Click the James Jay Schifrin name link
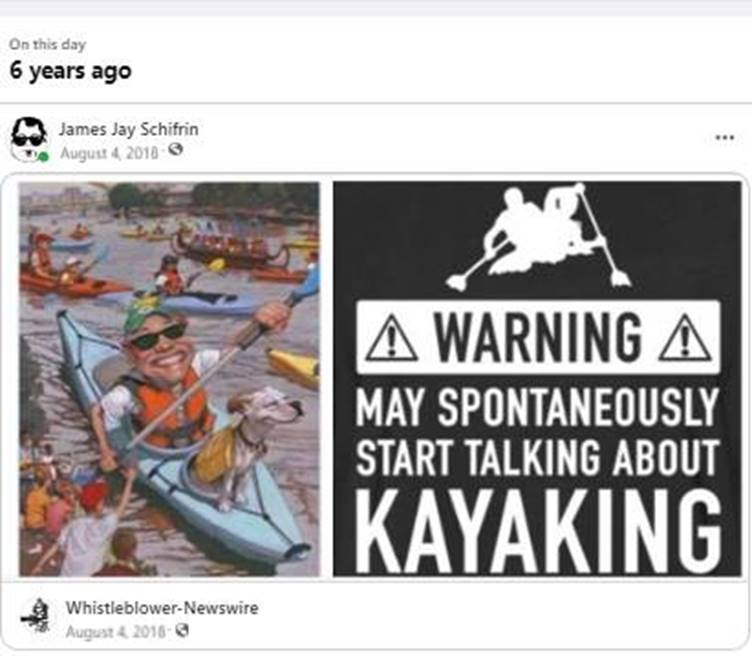The height and width of the screenshot is (656, 752). [129, 129]
